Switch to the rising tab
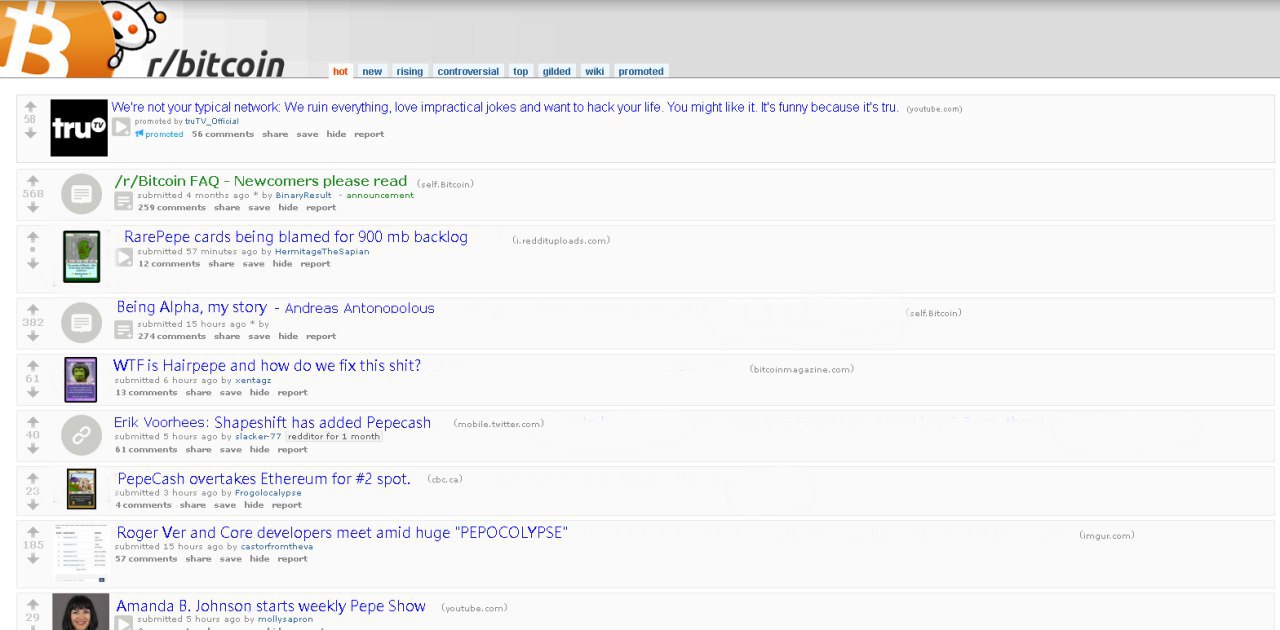The height and width of the screenshot is (630, 1280). pyautogui.click(x=409, y=71)
